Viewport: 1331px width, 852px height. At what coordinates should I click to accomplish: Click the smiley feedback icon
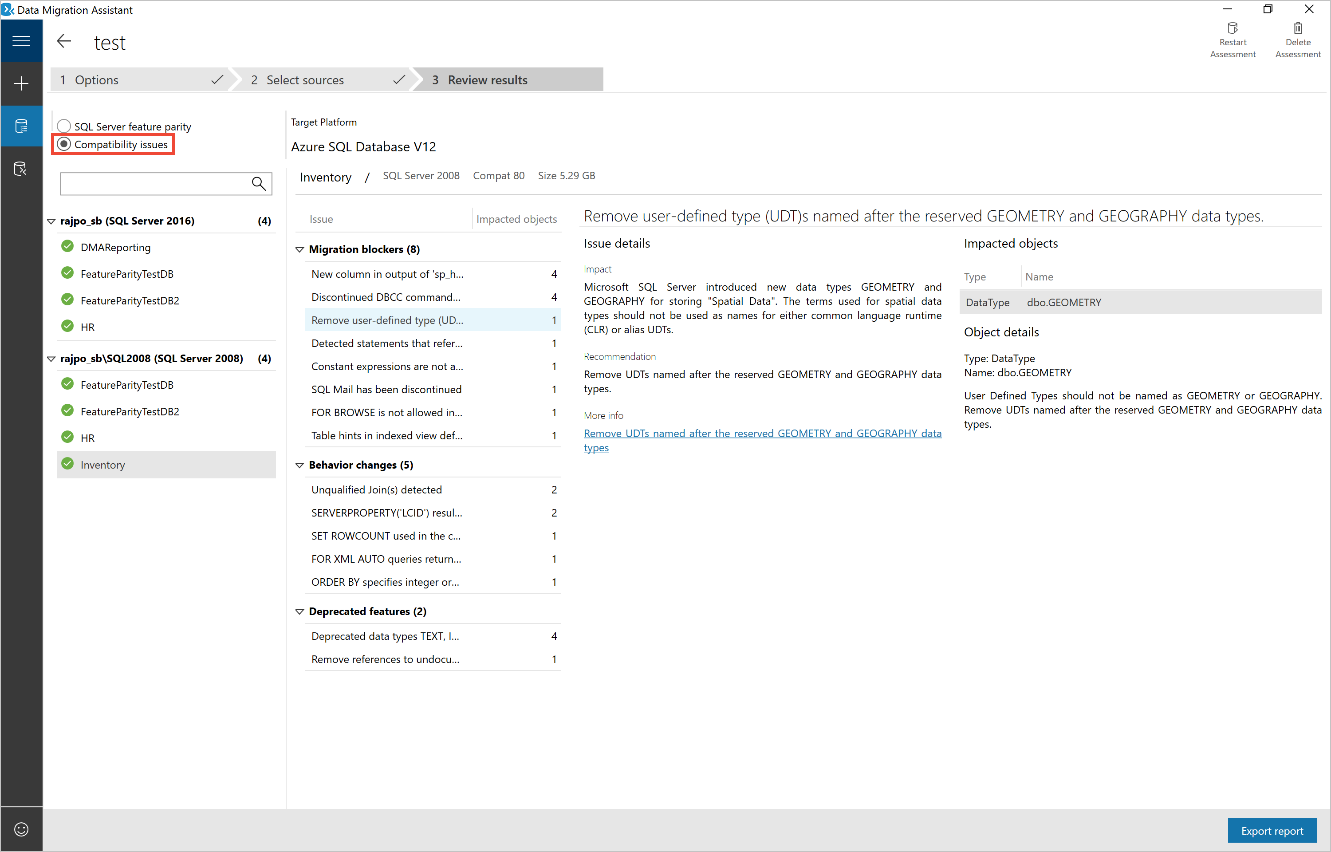click(21, 829)
